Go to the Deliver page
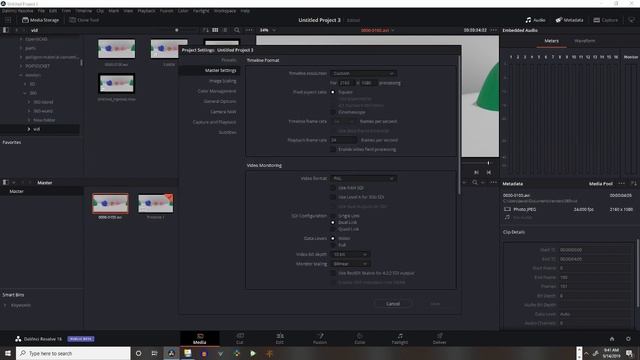This screenshot has width=640, height=360. coord(440,339)
